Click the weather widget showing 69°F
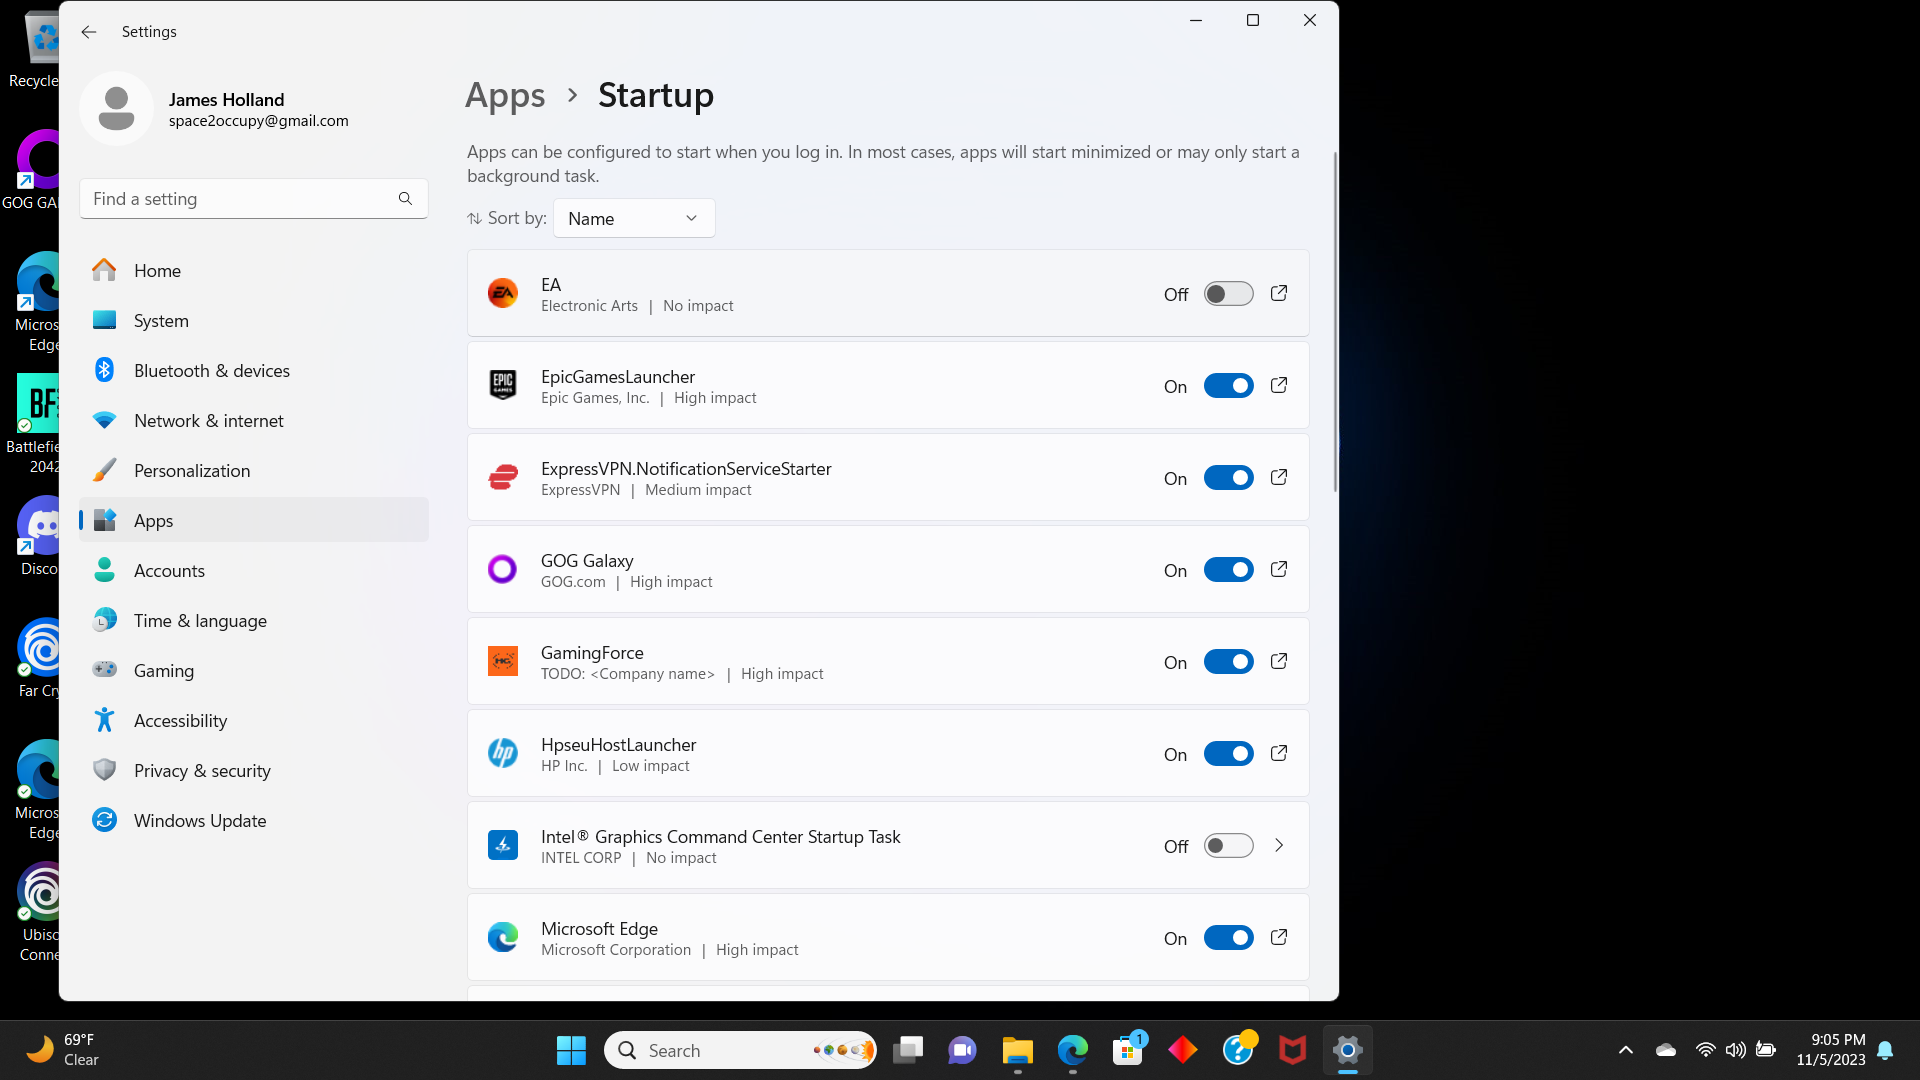1920x1080 pixels. 62,1050
